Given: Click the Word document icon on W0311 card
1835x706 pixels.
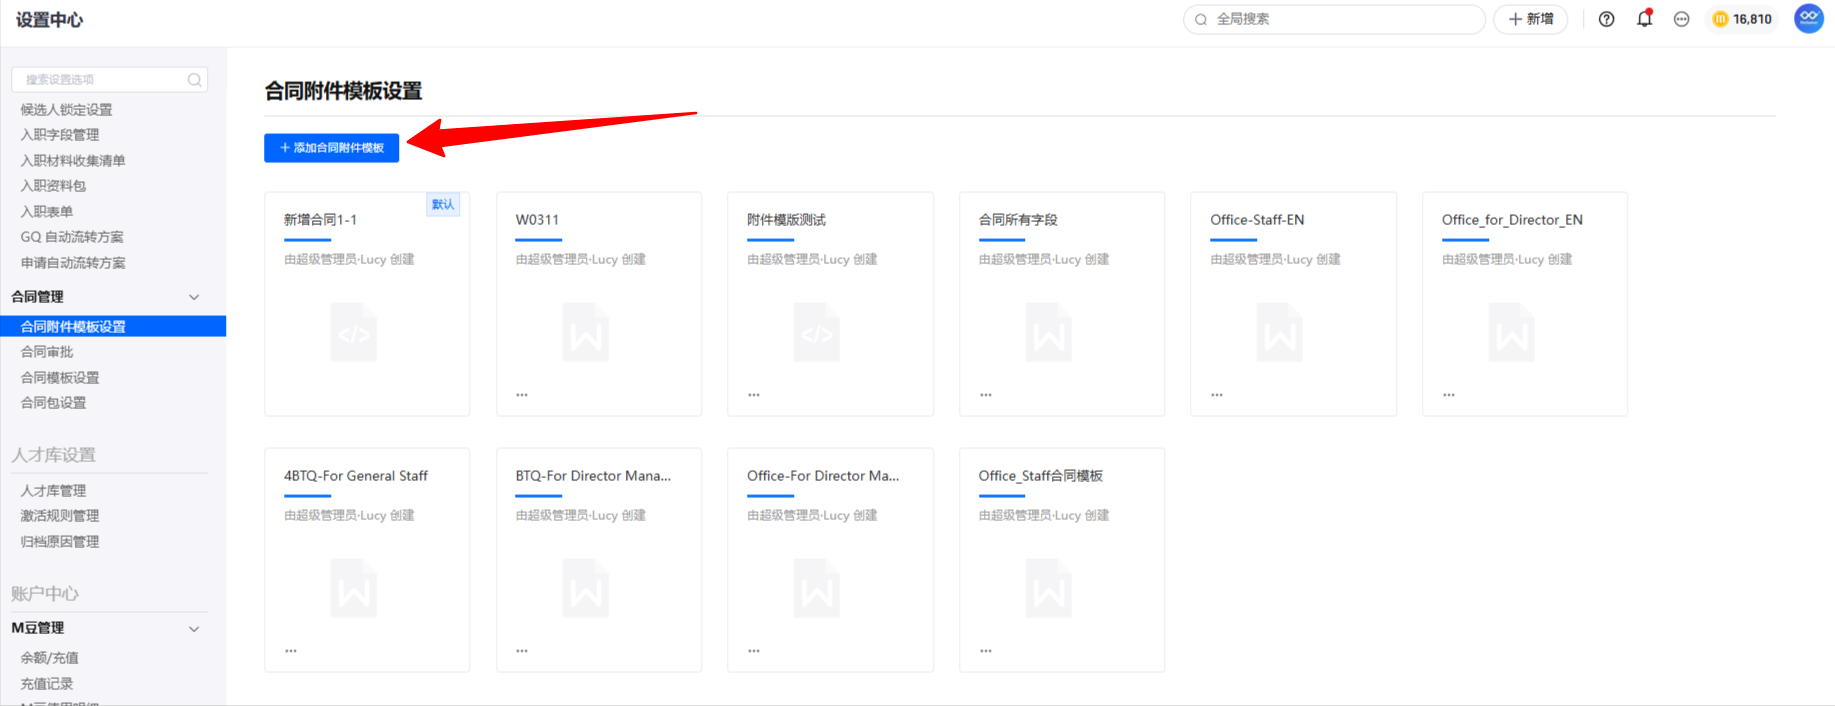Looking at the screenshot, I should coord(586,333).
